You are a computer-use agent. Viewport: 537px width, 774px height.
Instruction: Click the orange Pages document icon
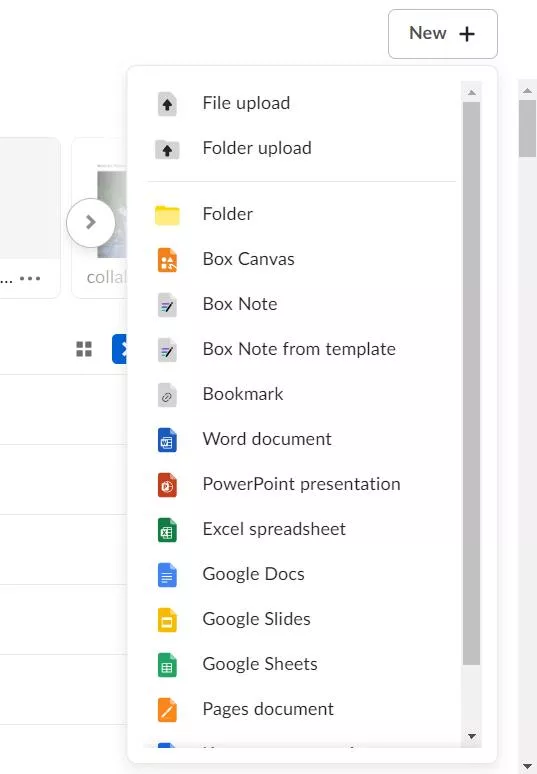click(x=167, y=710)
